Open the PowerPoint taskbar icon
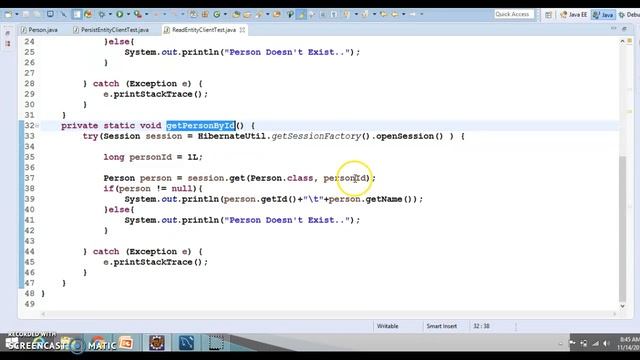 point(126,343)
